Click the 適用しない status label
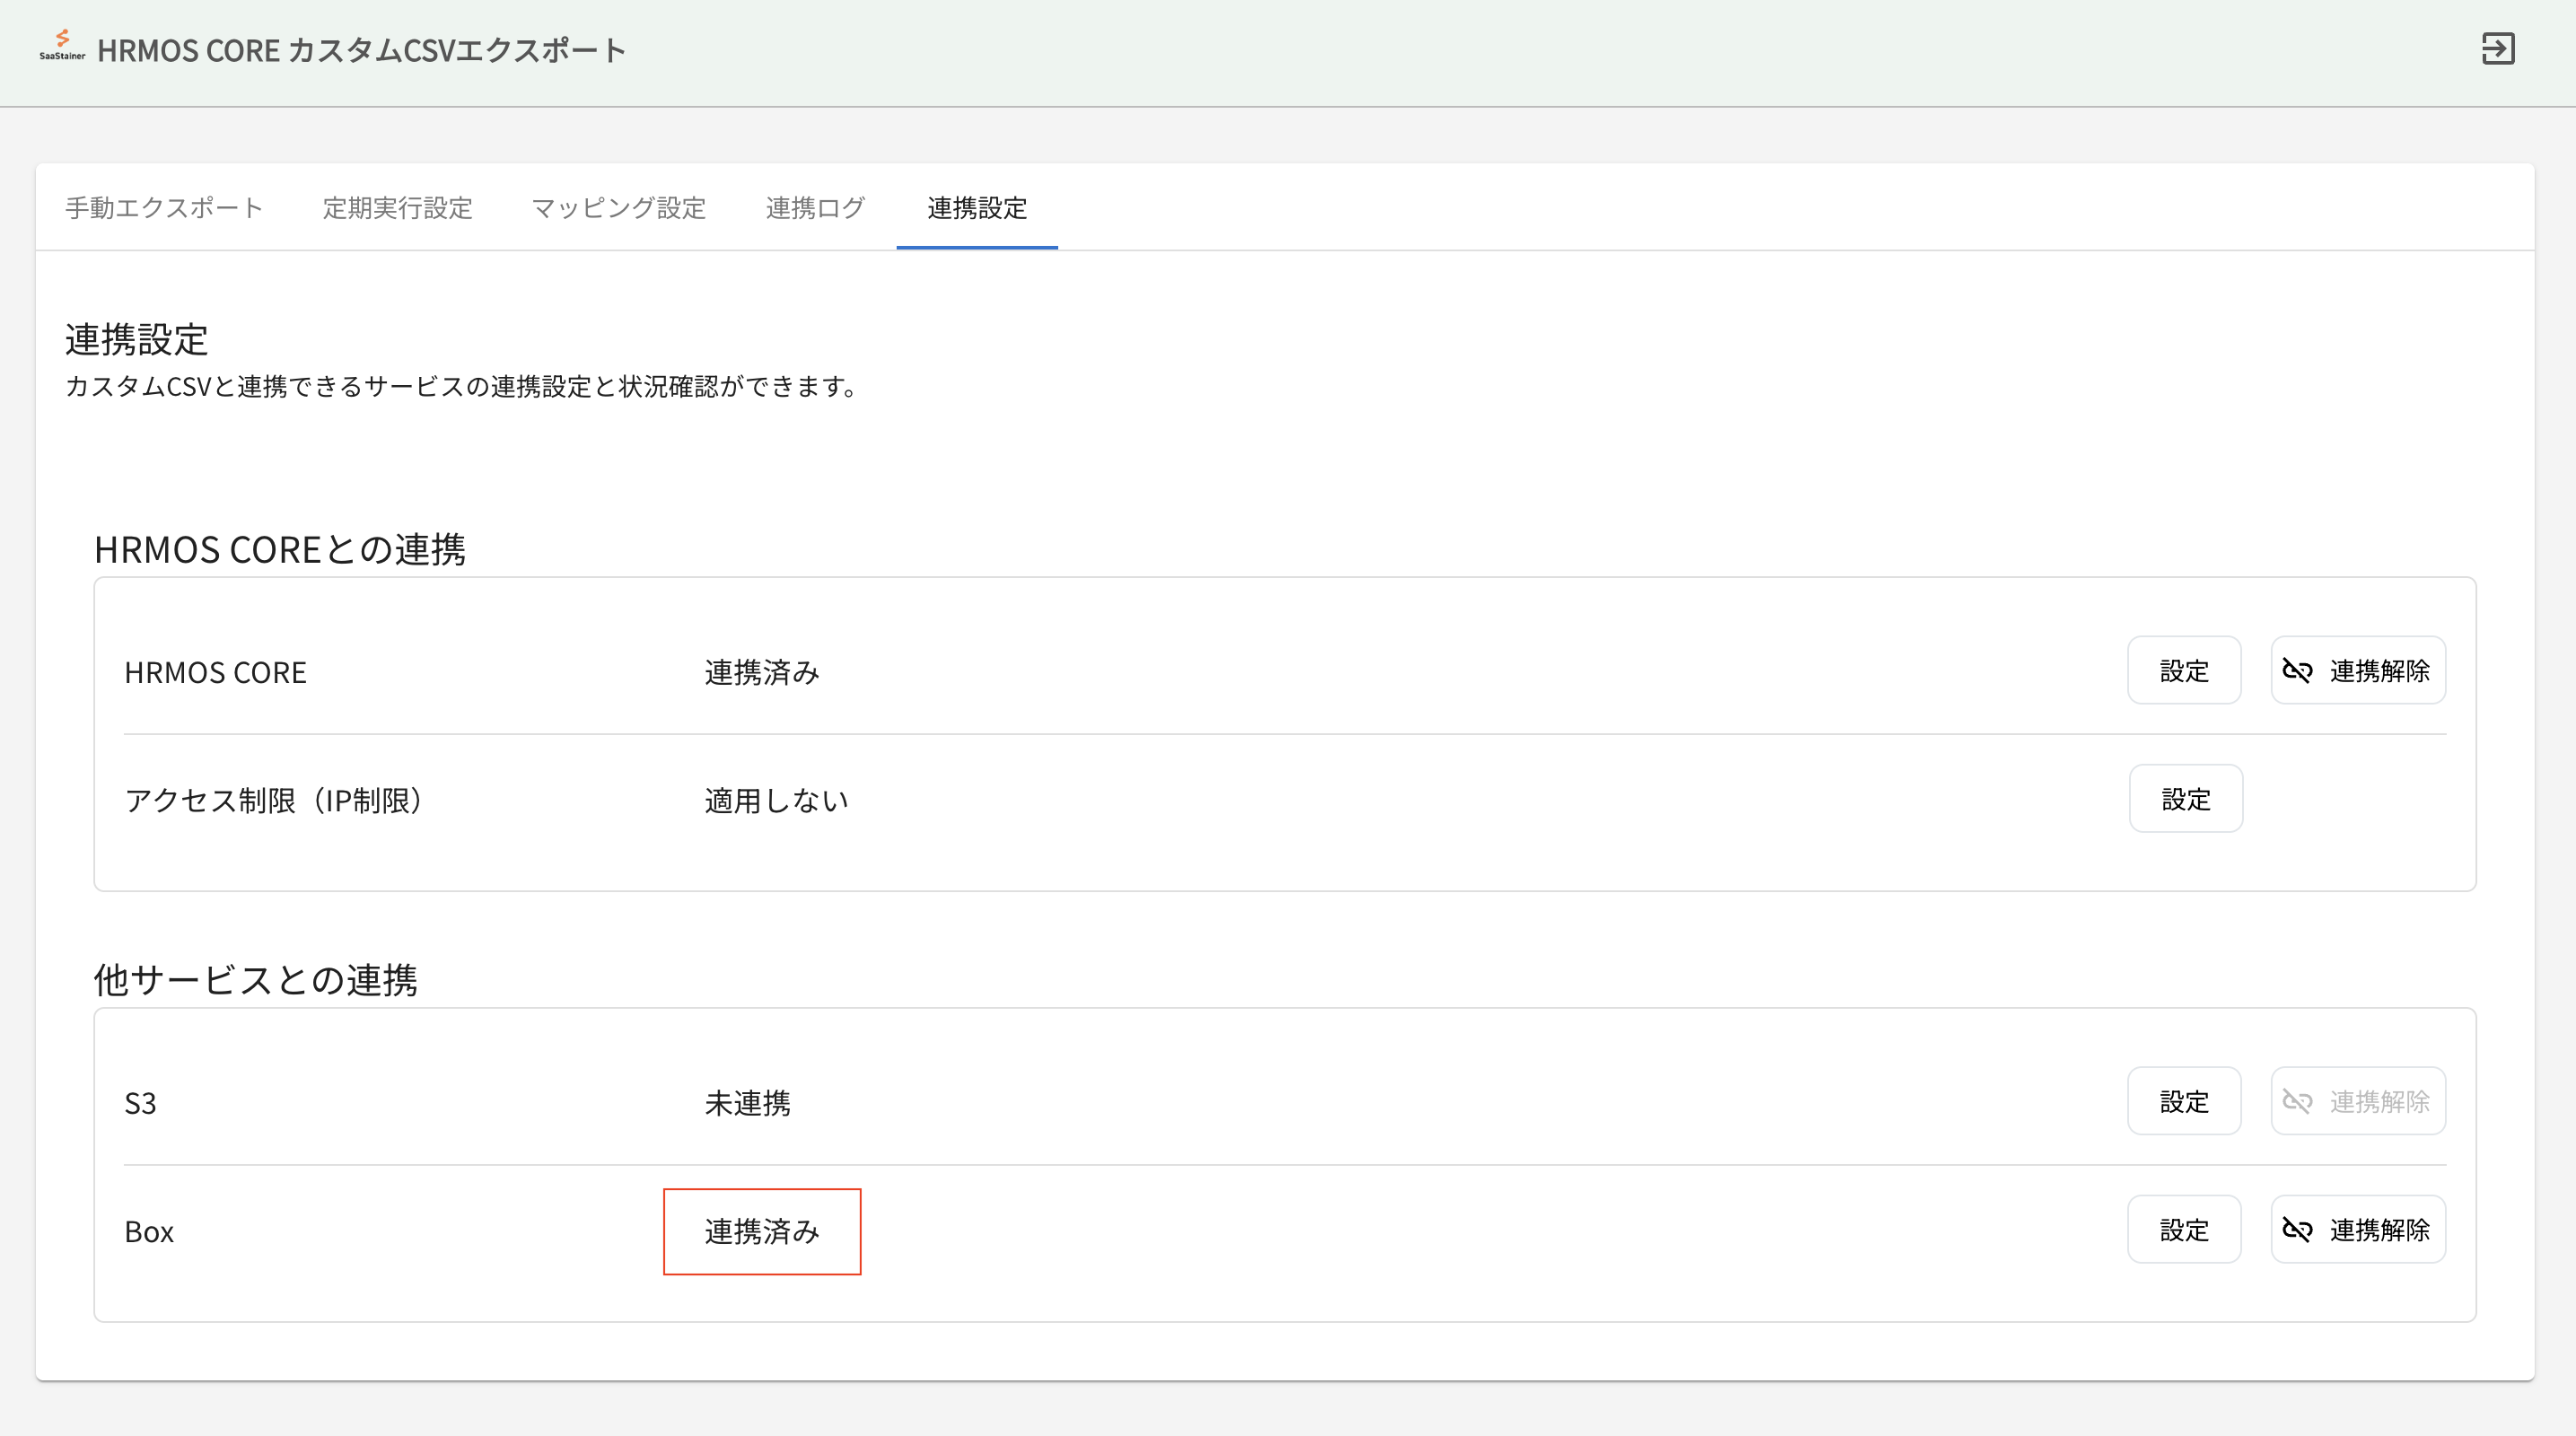 pos(776,801)
